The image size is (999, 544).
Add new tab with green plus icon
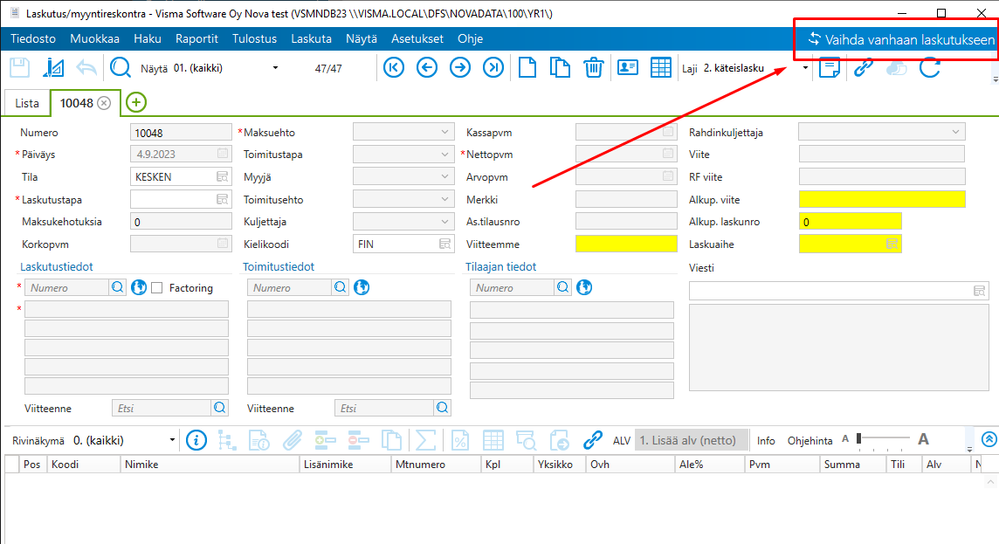coord(136,102)
